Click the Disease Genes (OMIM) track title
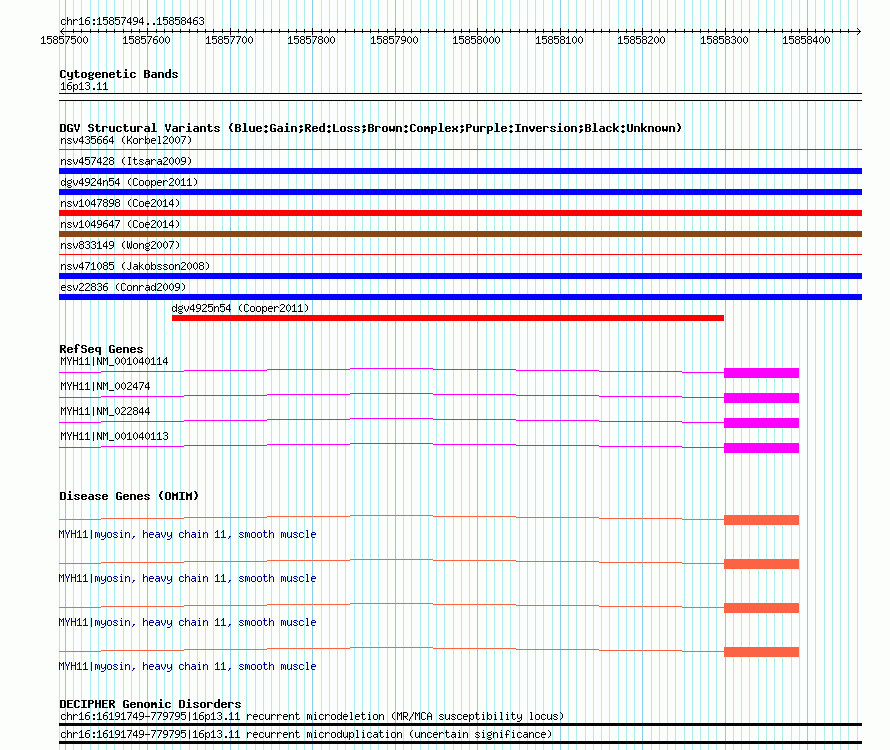890x750 pixels. pyautogui.click(x=129, y=496)
